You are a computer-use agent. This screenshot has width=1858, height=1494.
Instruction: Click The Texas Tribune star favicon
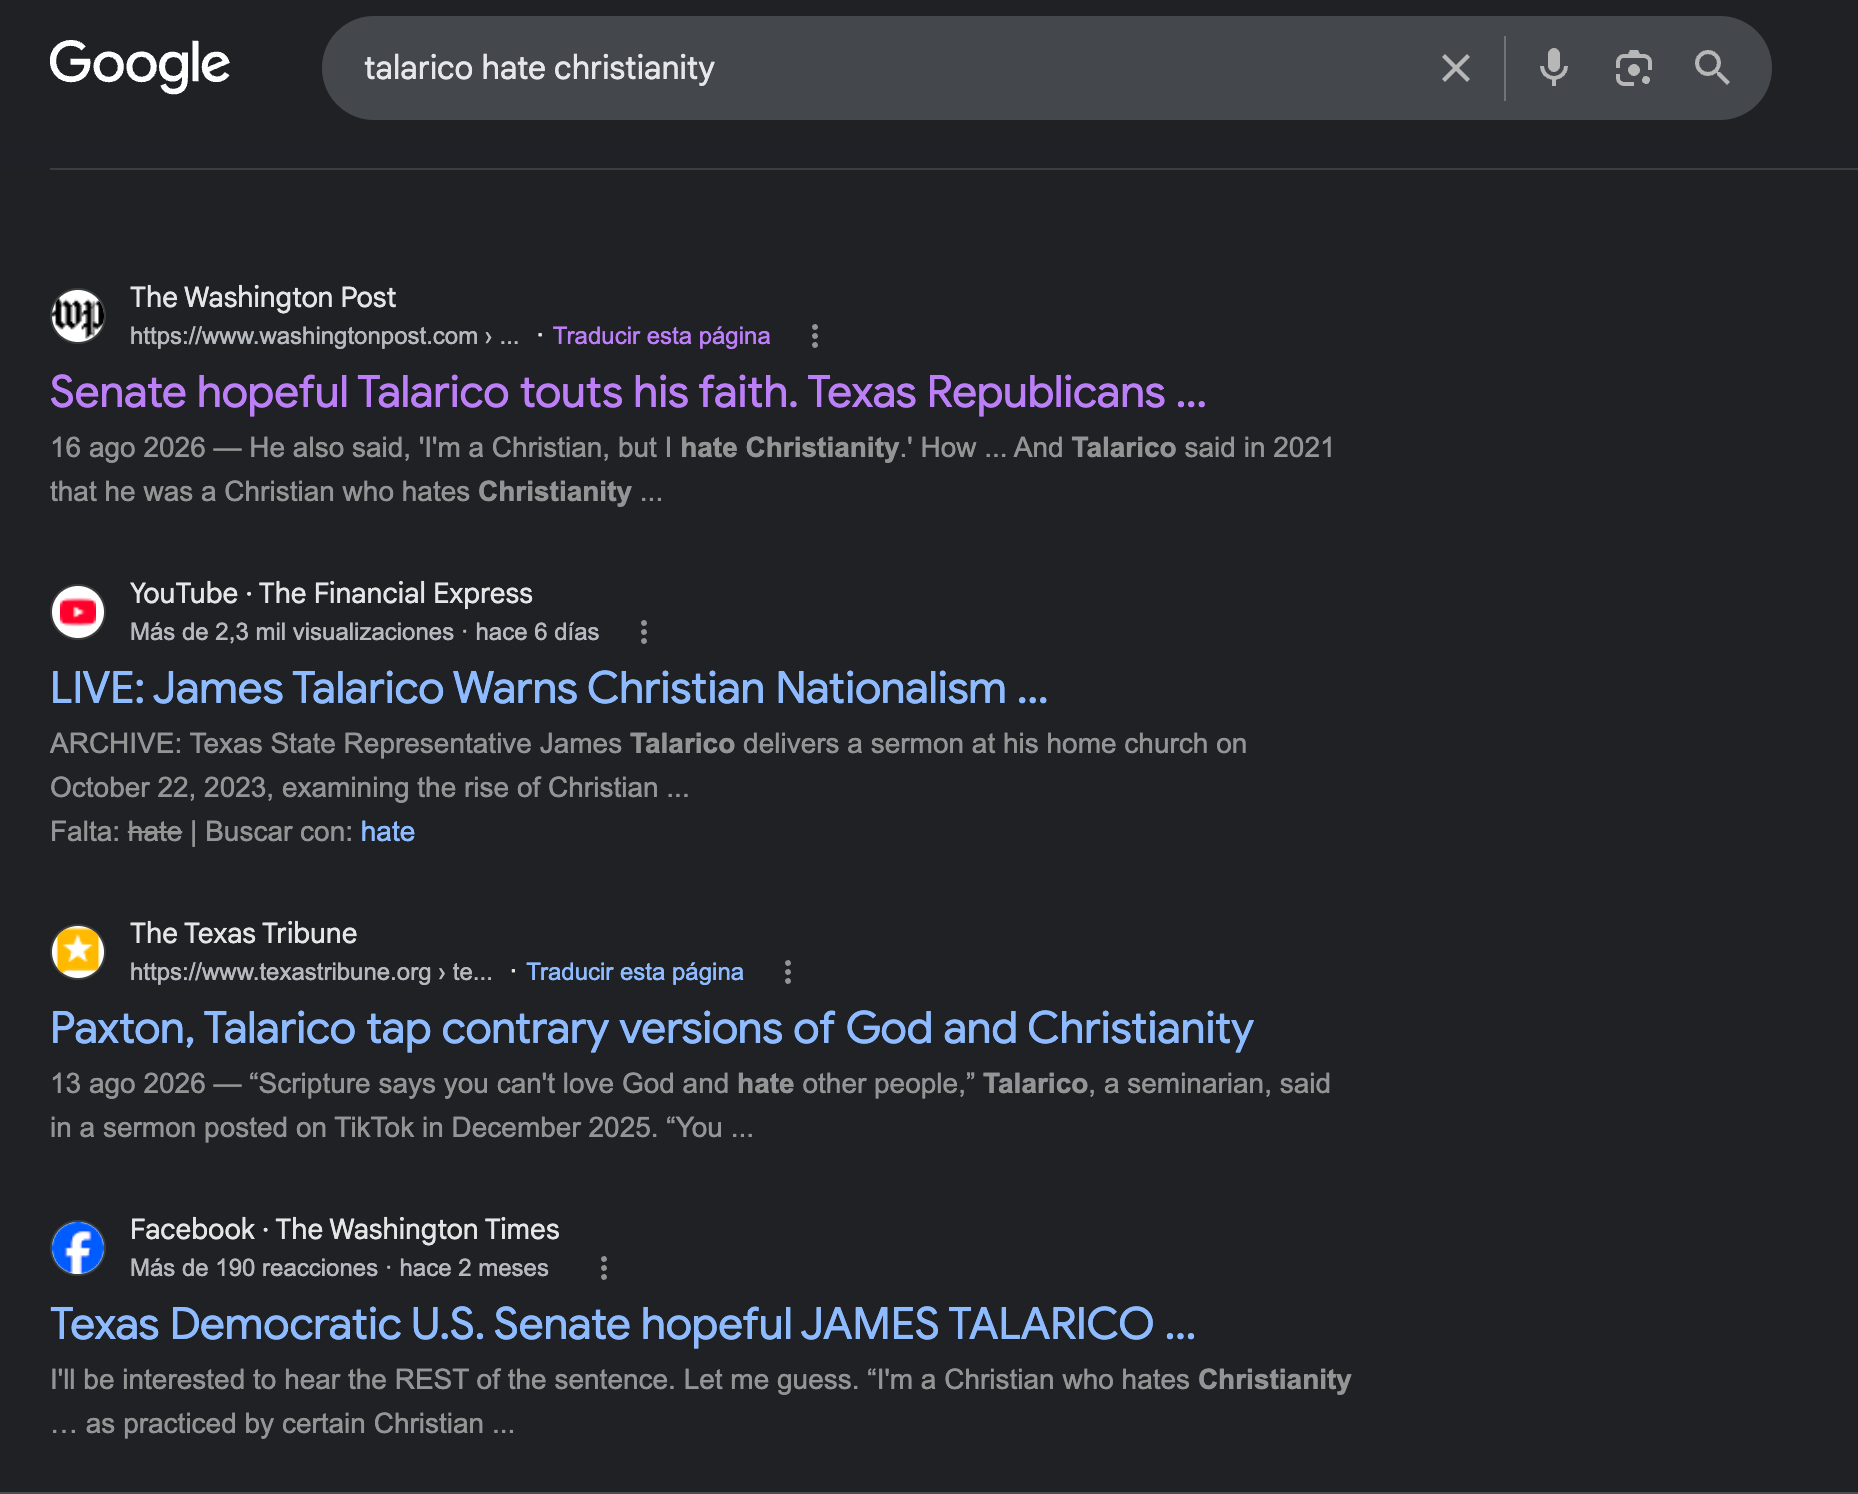(78, 952)
